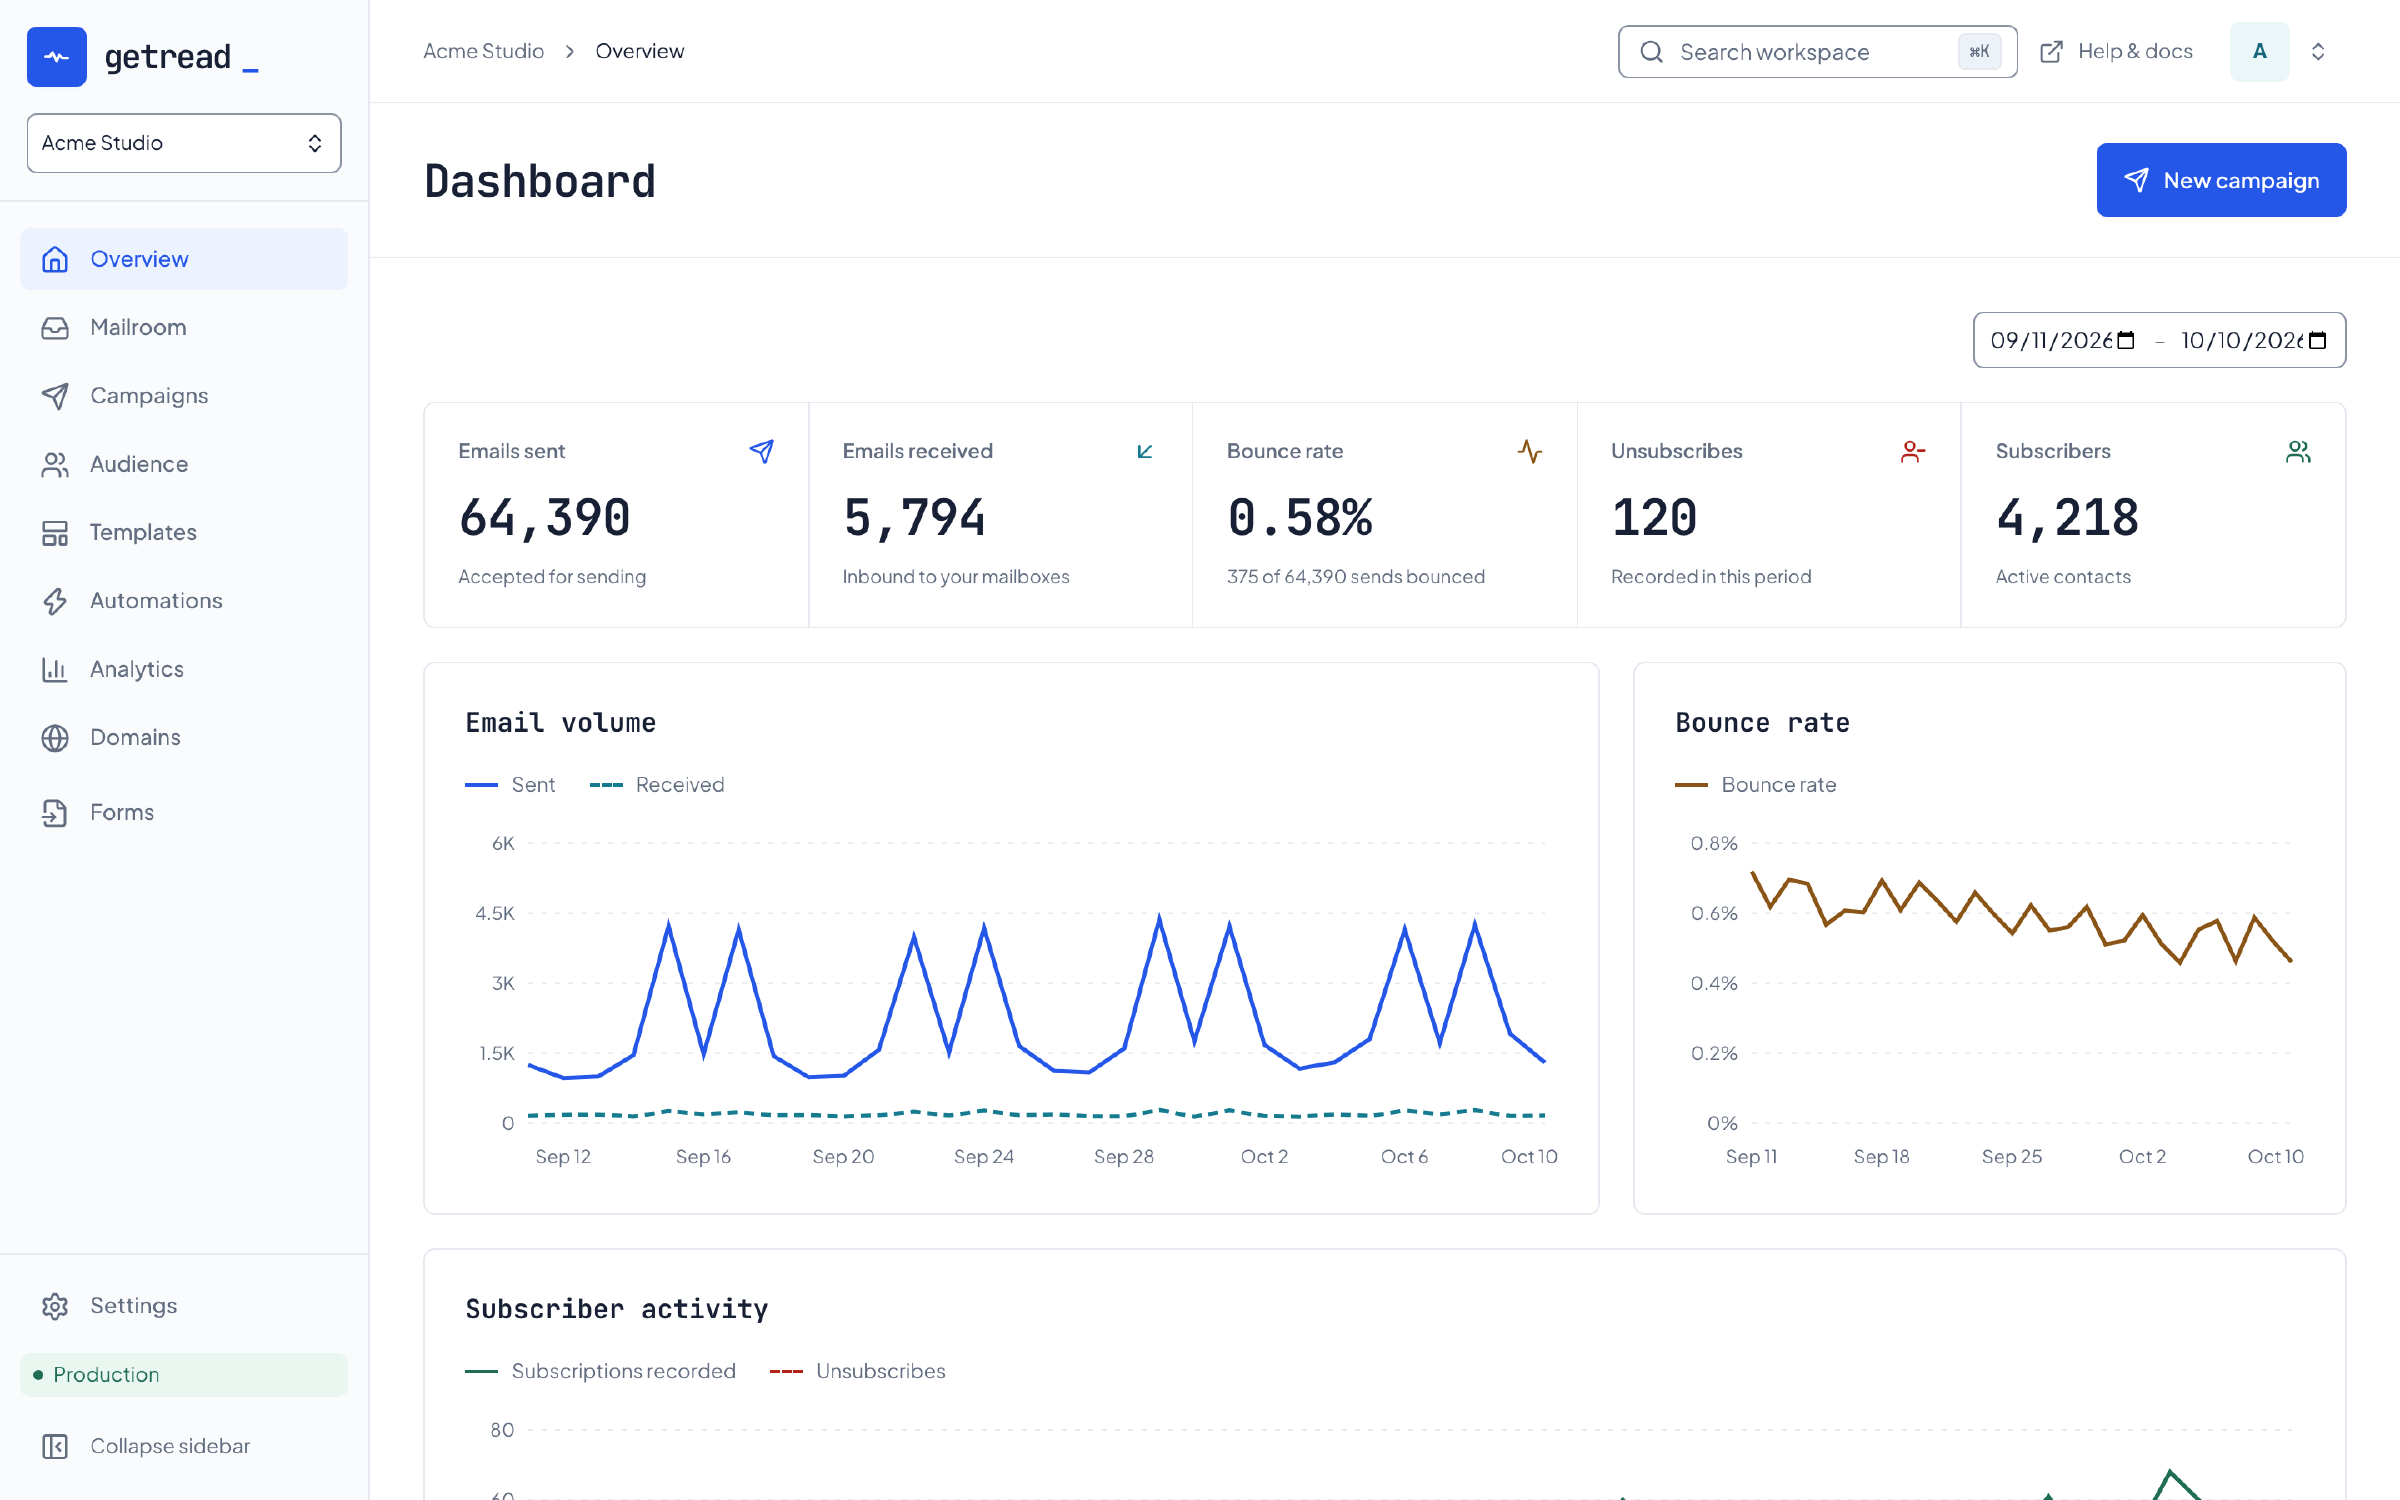Click the Domains globe icon
The width and height of the screenshot is (2400, 1500).
click(x=55, y=738)
